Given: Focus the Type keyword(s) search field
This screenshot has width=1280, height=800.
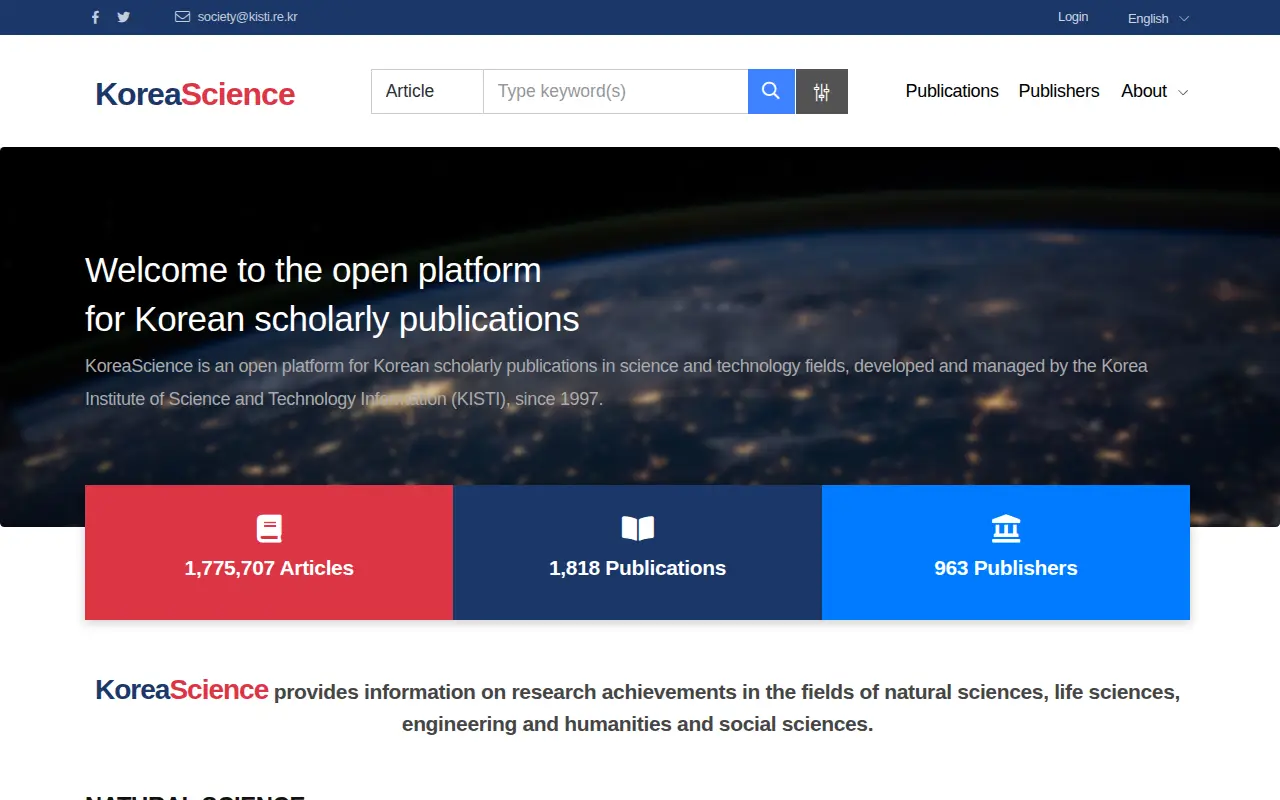Looking at the screenshot, I should click(615, 91).
